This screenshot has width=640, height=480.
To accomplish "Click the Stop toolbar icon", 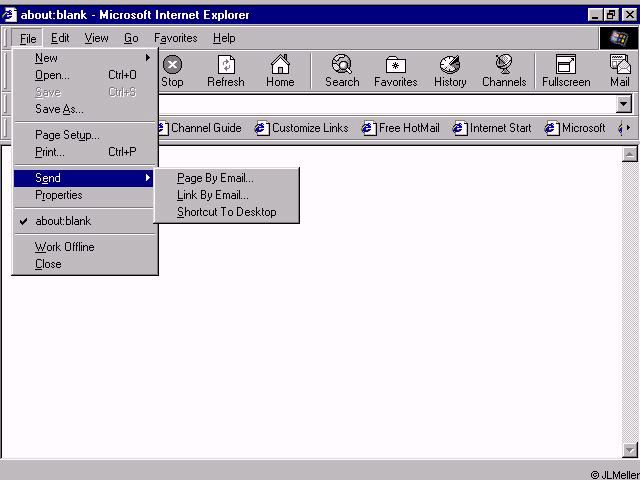I will pos(172,71).
